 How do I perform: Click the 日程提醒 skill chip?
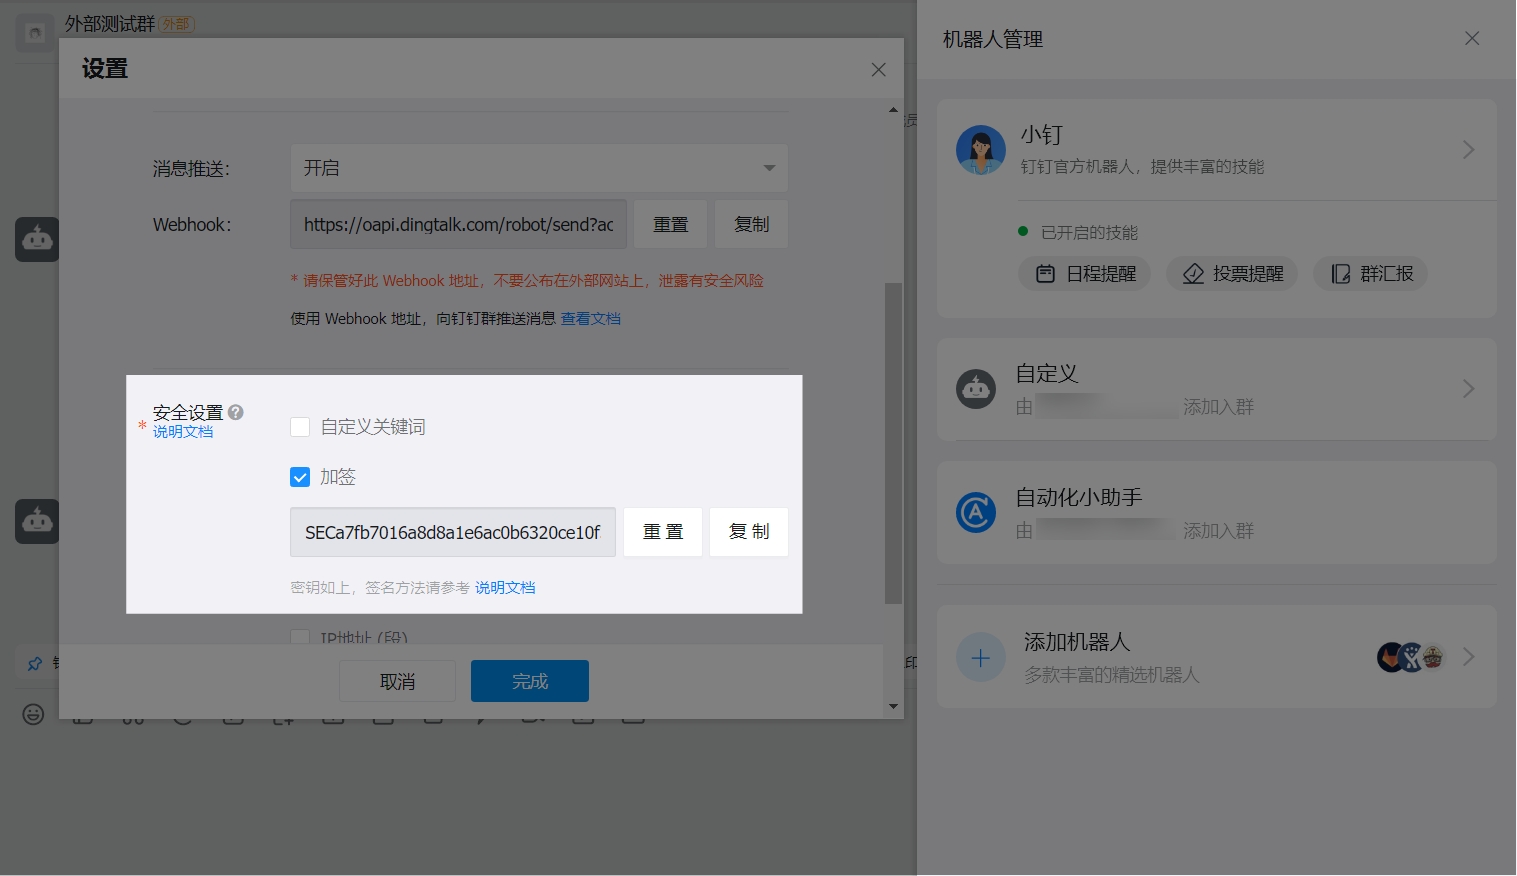pyautogui.click(x=1085, y=274)
